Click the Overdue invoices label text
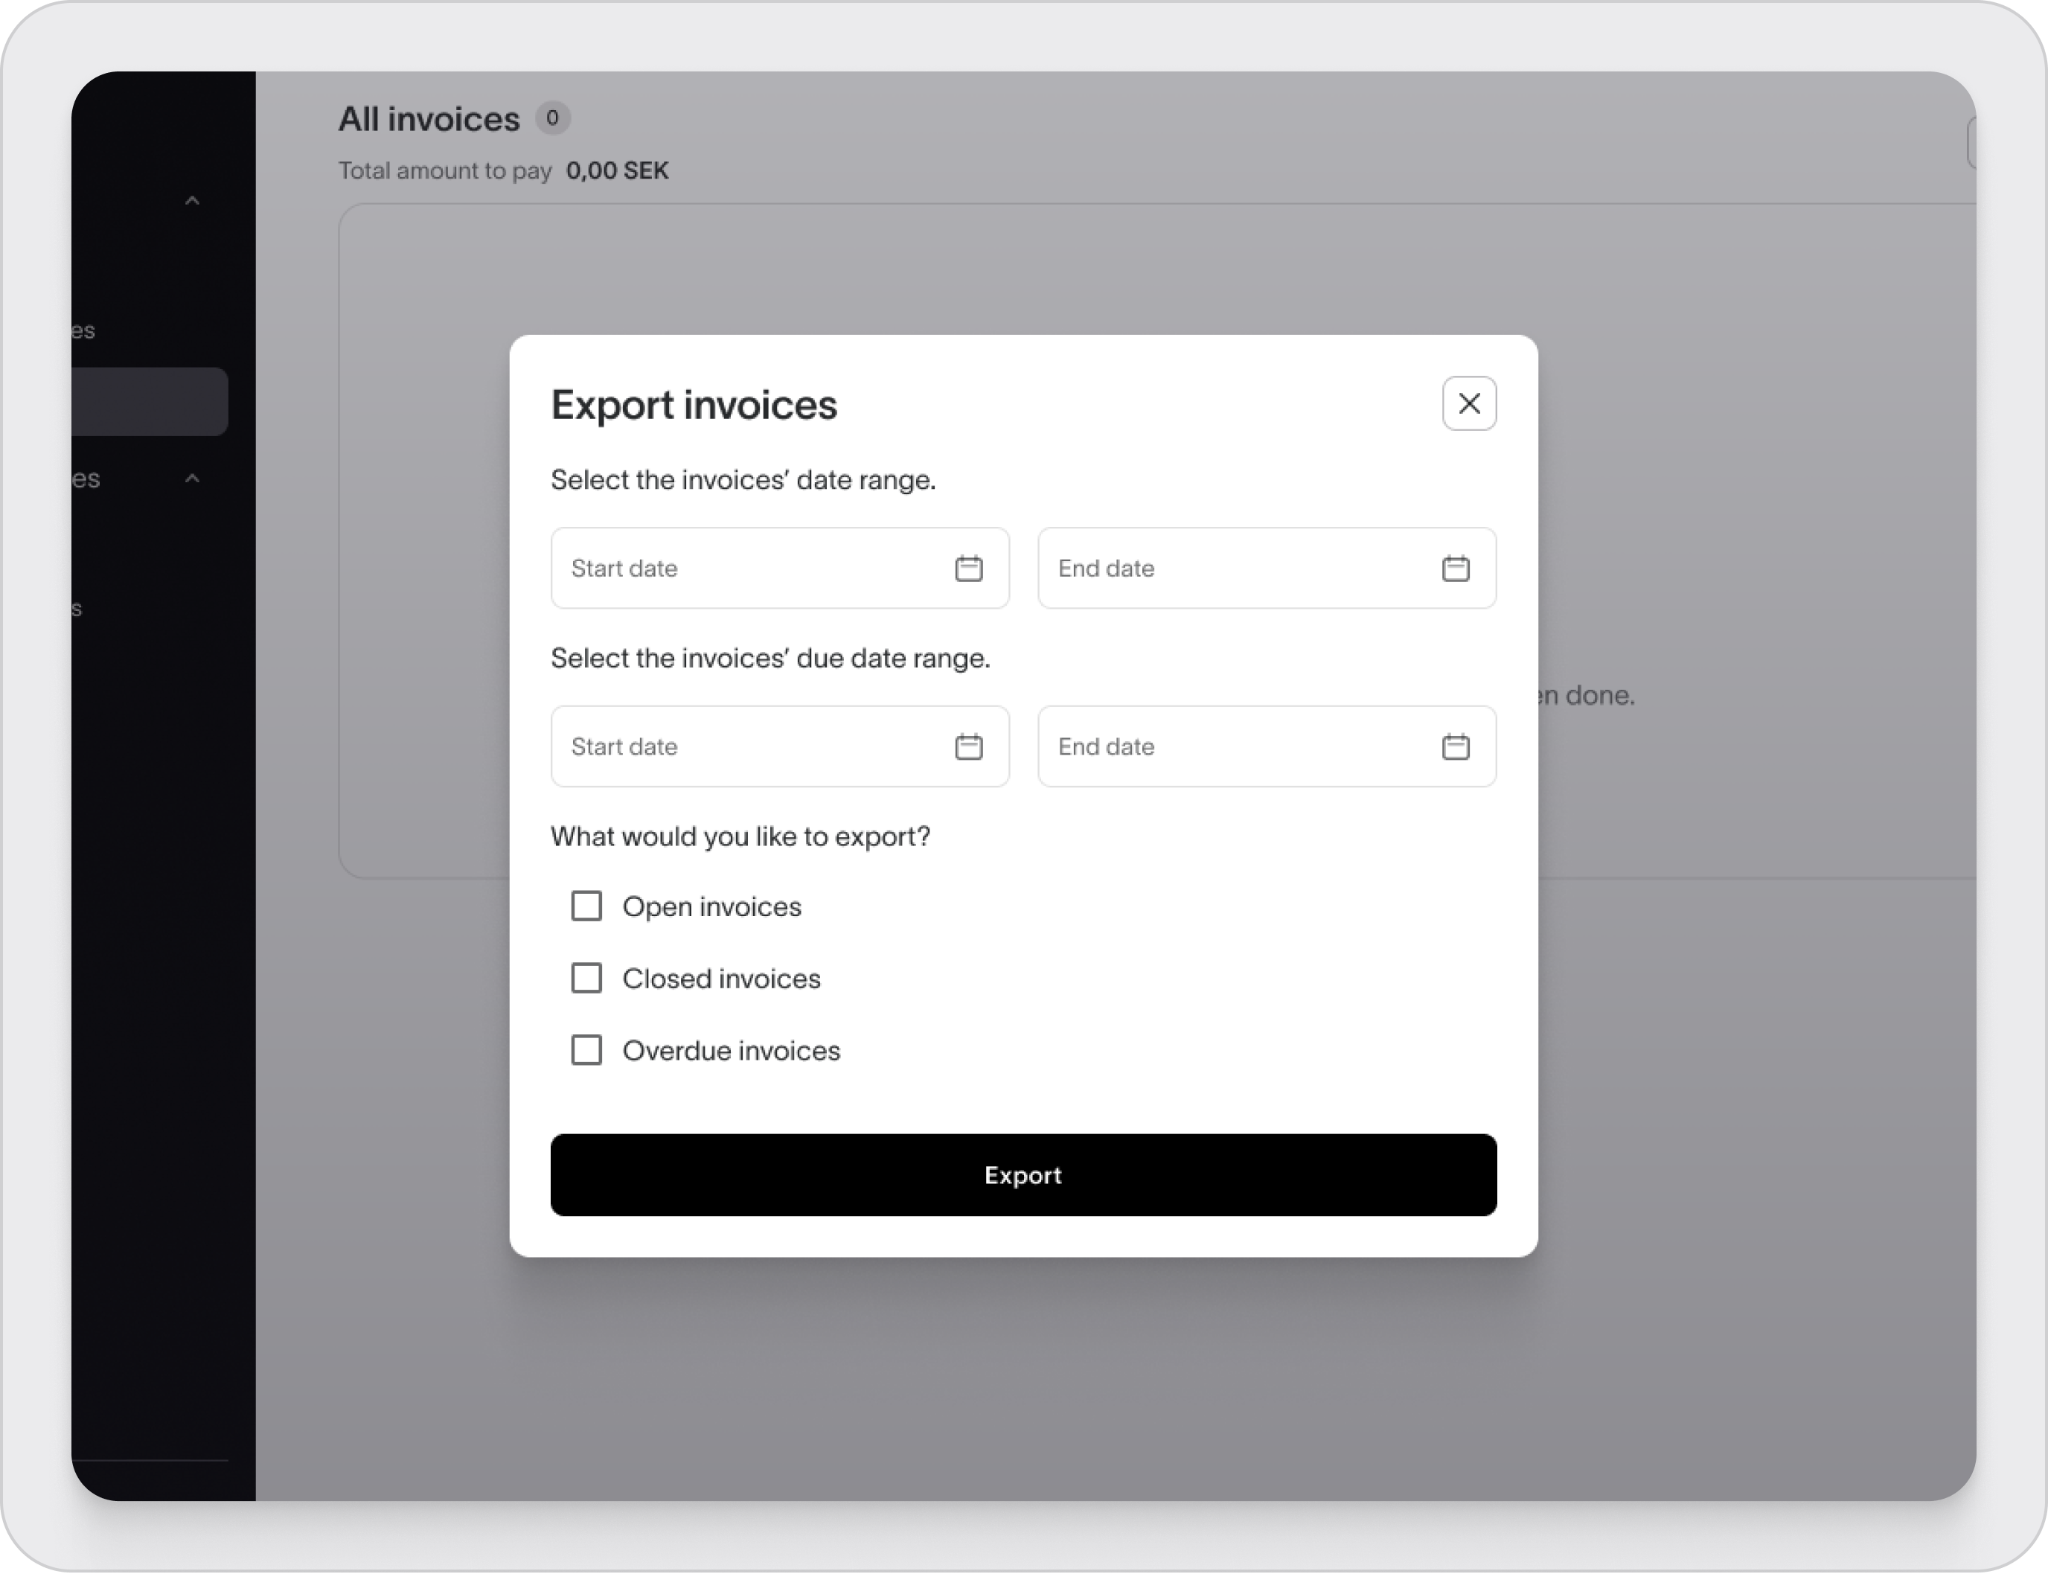Image resolution: width=2048 pixels, height=1573 pixels. (731, 1050)
